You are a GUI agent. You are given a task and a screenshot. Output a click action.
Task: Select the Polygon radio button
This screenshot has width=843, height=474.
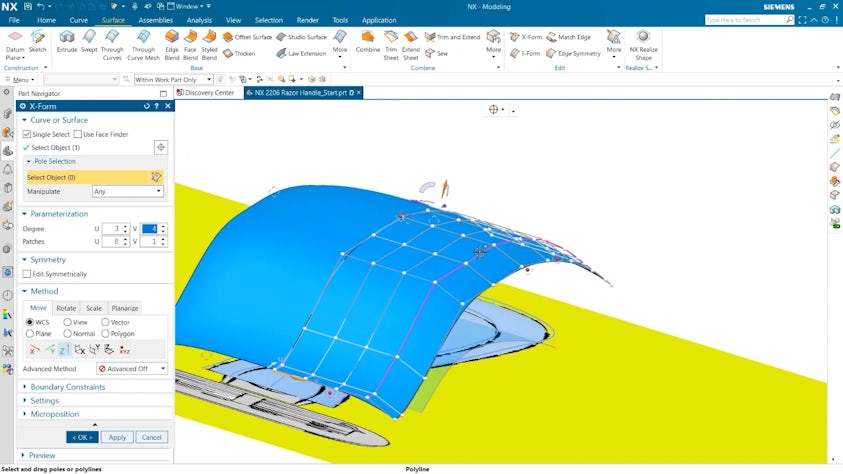click(x=105, y=333)
